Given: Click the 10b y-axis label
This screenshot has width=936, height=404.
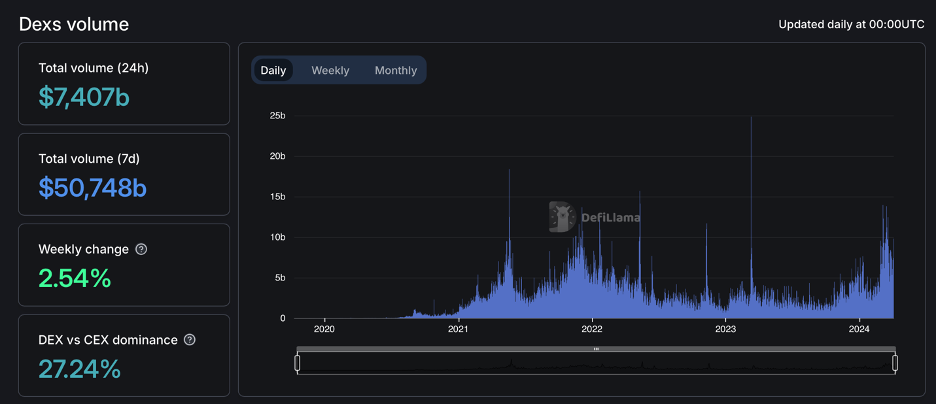Looking at the screenshot, I should [278, 238].
